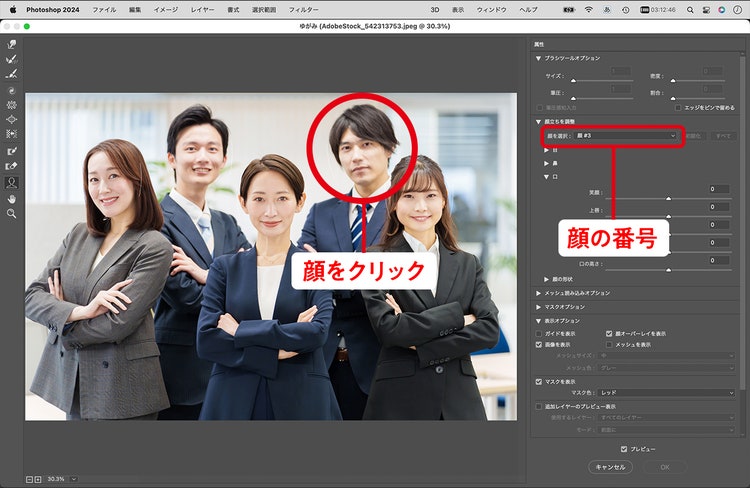
Task: Expand the 目 (eyes) subsection
Action: 546,150
